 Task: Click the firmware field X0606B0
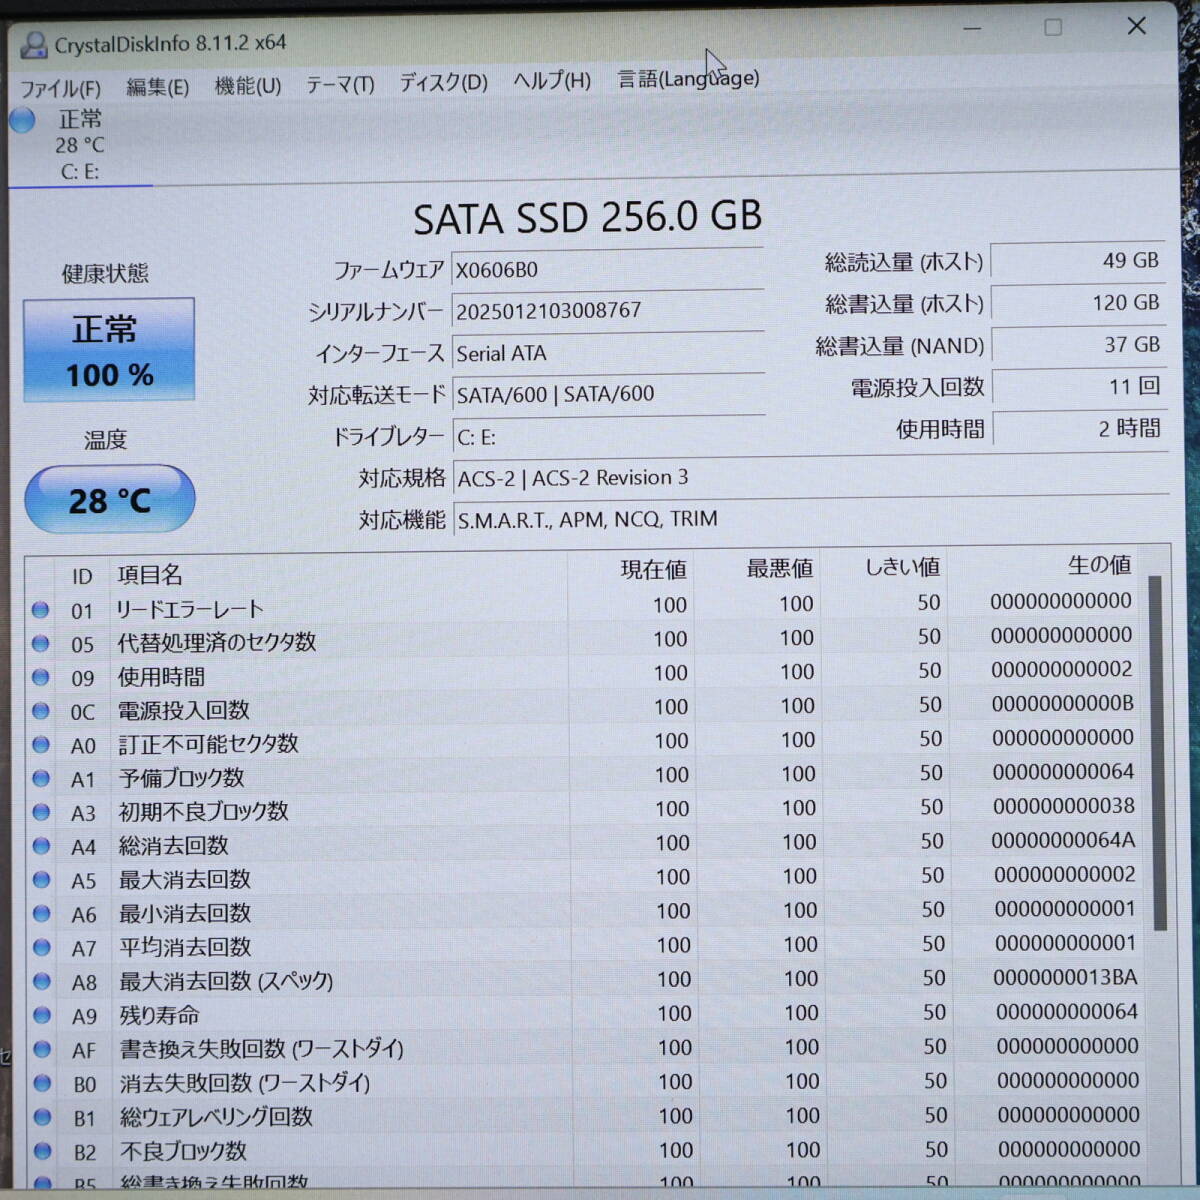coord(607,269)
